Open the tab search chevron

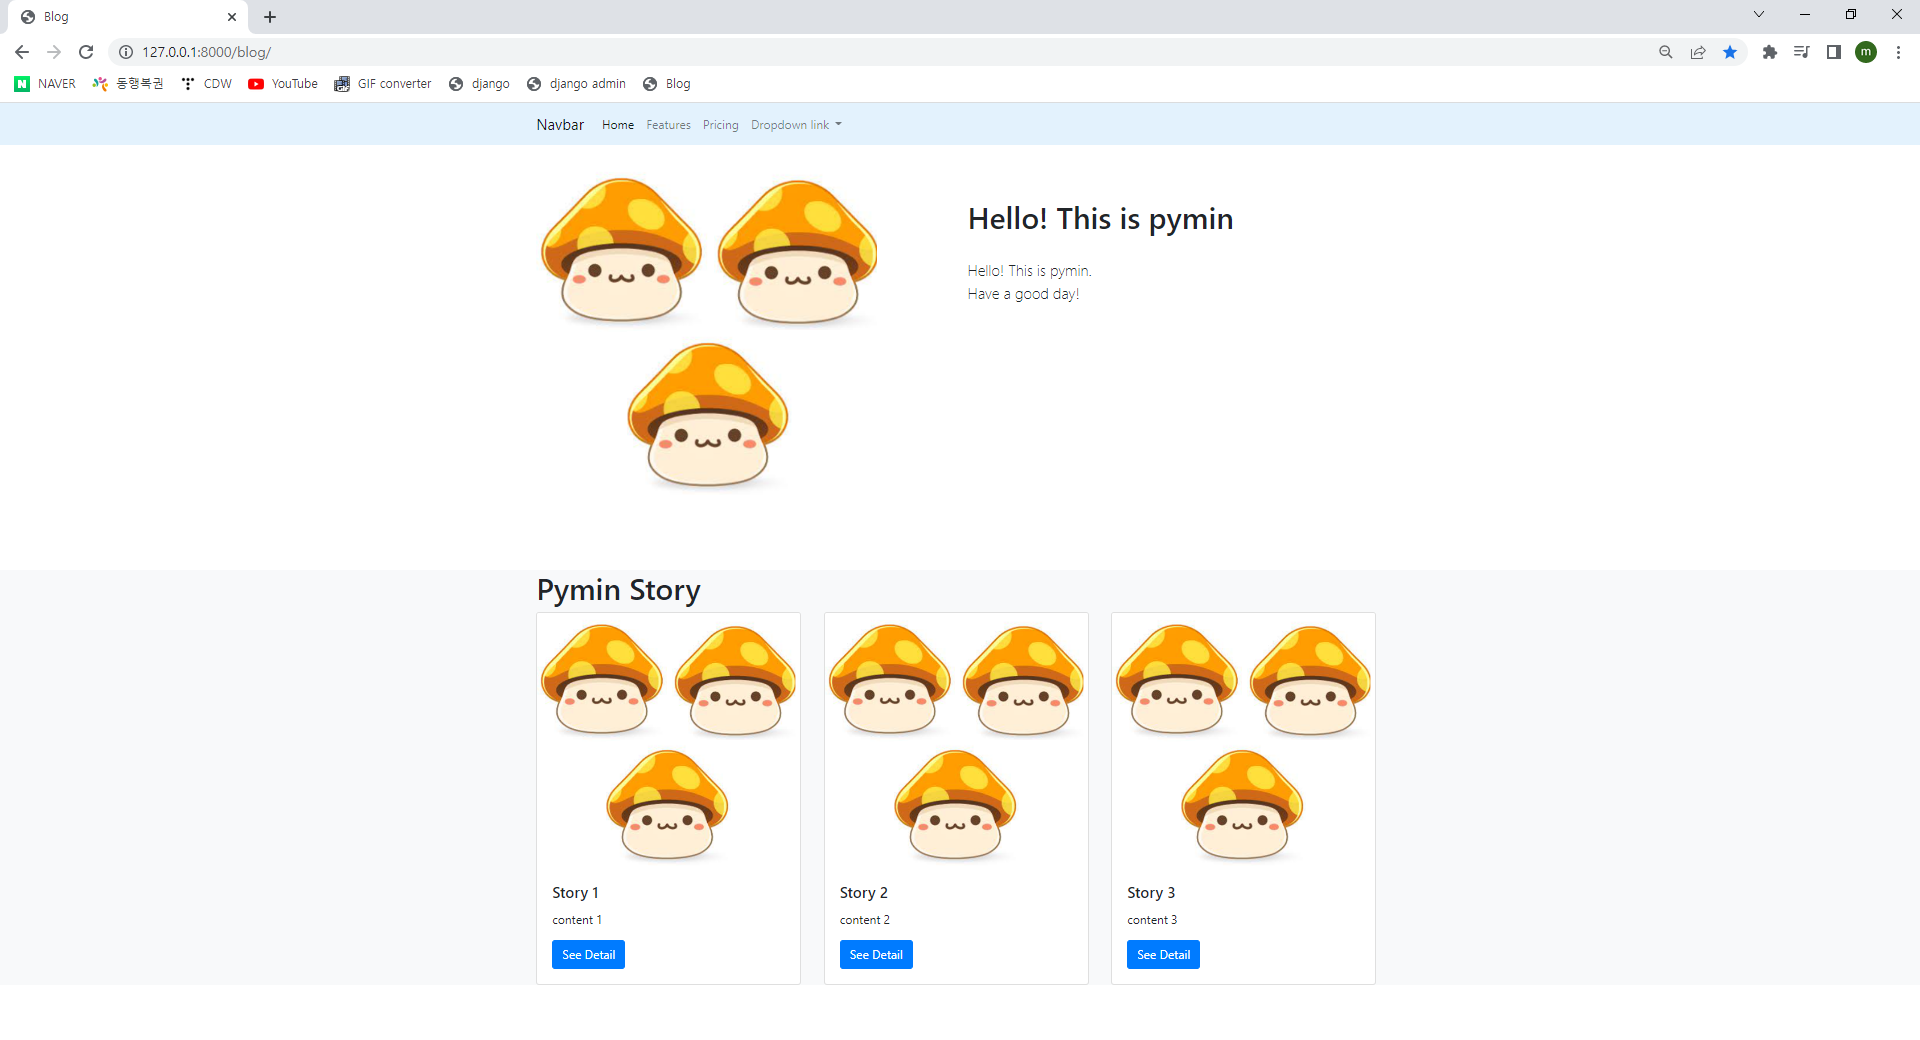click(x=1759, y=14)
